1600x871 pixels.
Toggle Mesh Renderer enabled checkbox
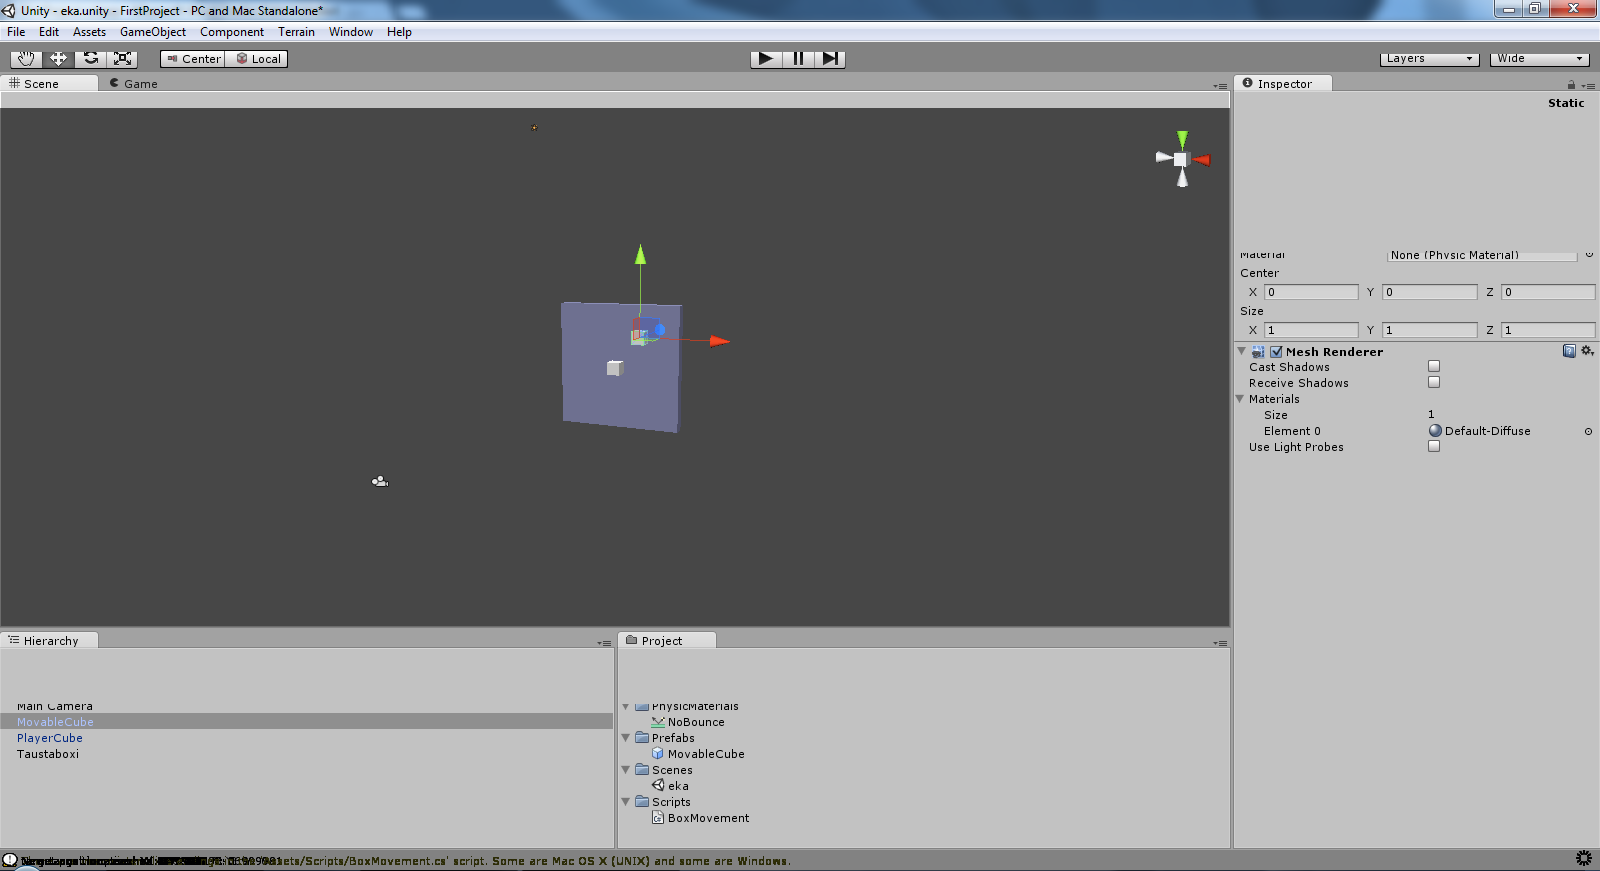click(x=1276, y=352)
